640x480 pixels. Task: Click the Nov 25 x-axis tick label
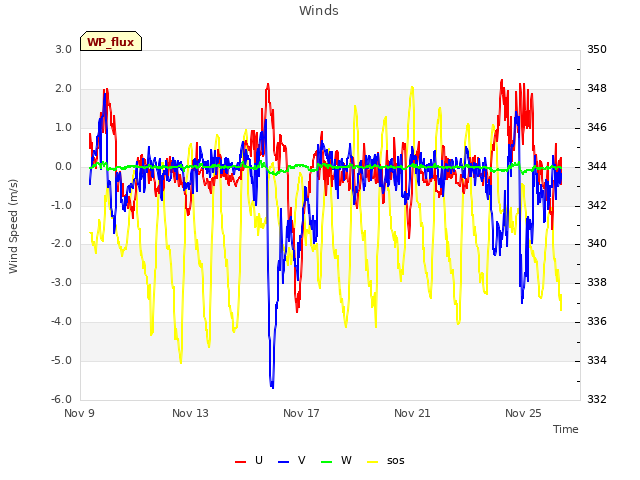523,413
